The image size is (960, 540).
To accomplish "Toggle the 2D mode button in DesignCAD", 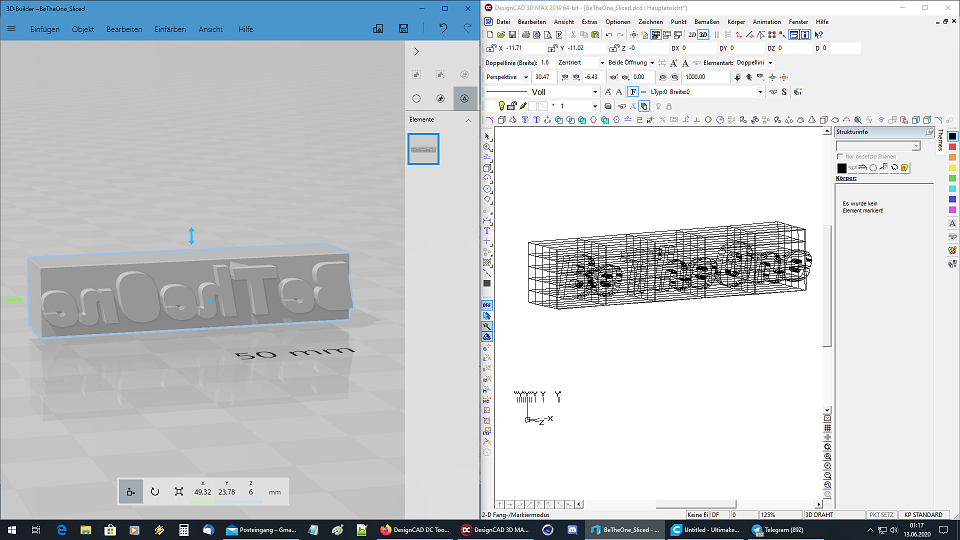I will point(690,35).
